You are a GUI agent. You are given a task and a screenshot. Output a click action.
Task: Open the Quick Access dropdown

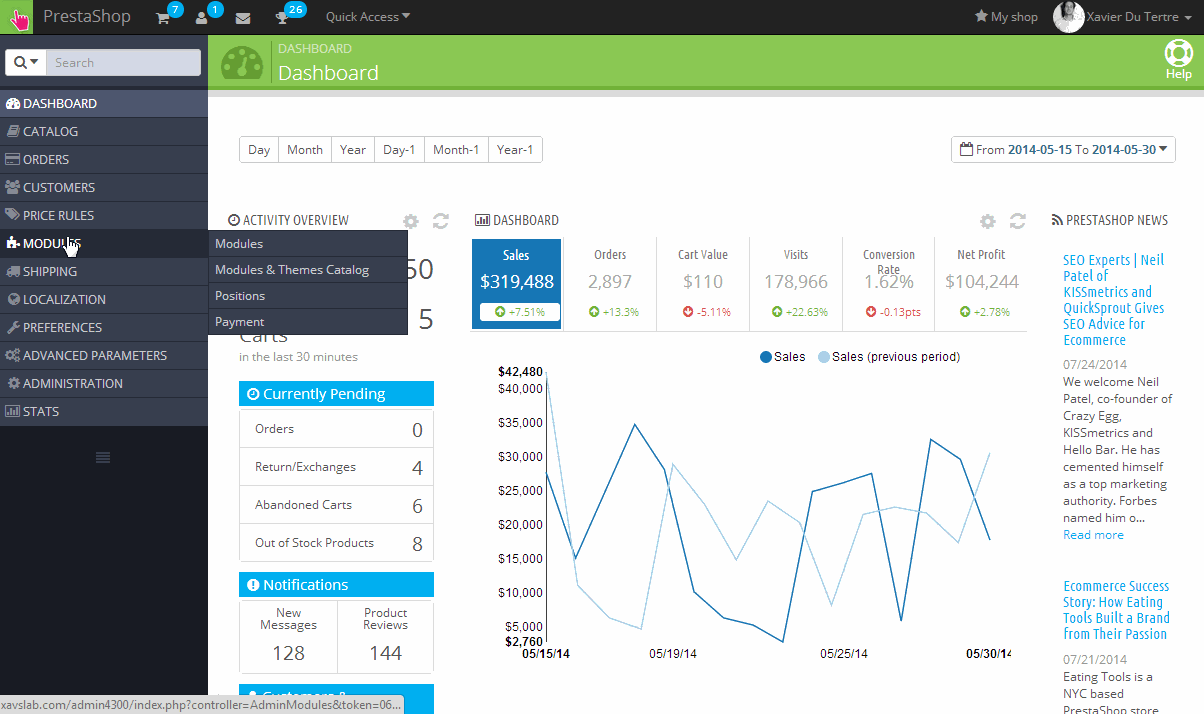pos(368,17)
